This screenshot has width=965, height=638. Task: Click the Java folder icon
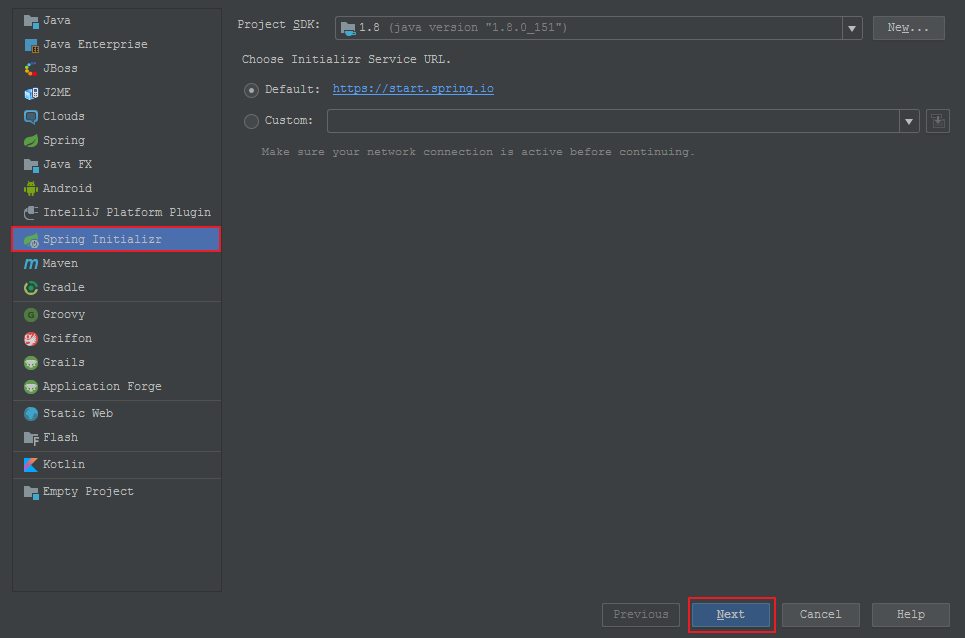click(31, 21)
